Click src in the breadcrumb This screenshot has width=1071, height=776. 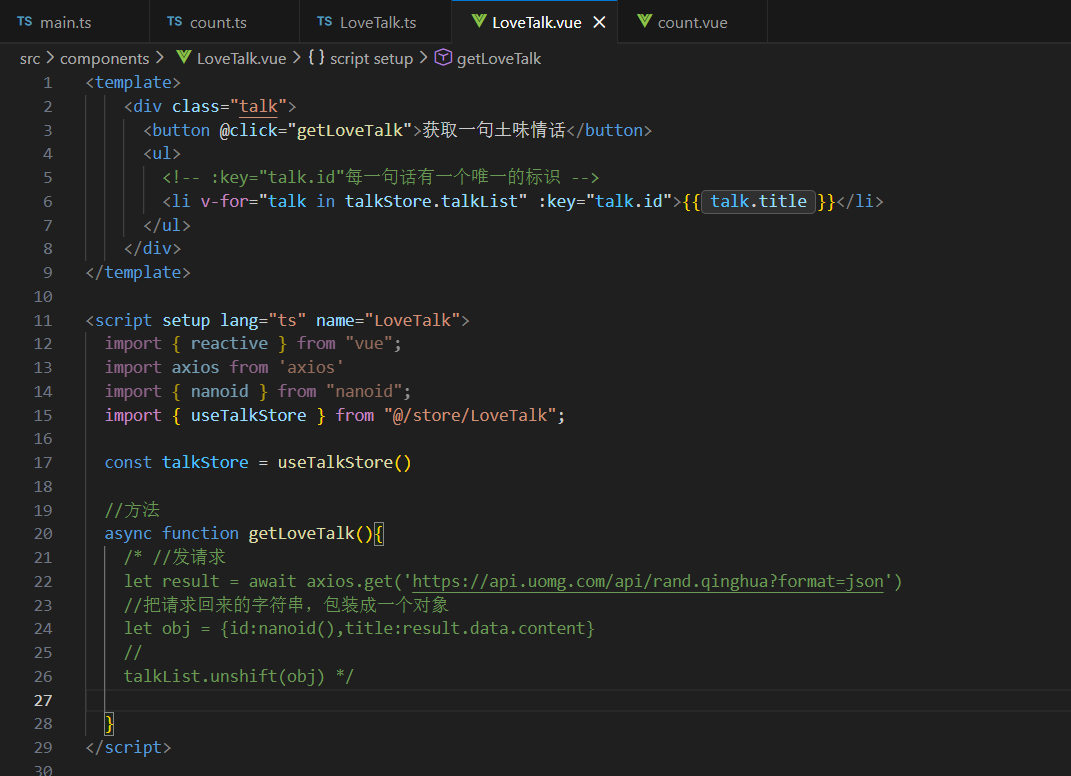(x=30, y=59)
